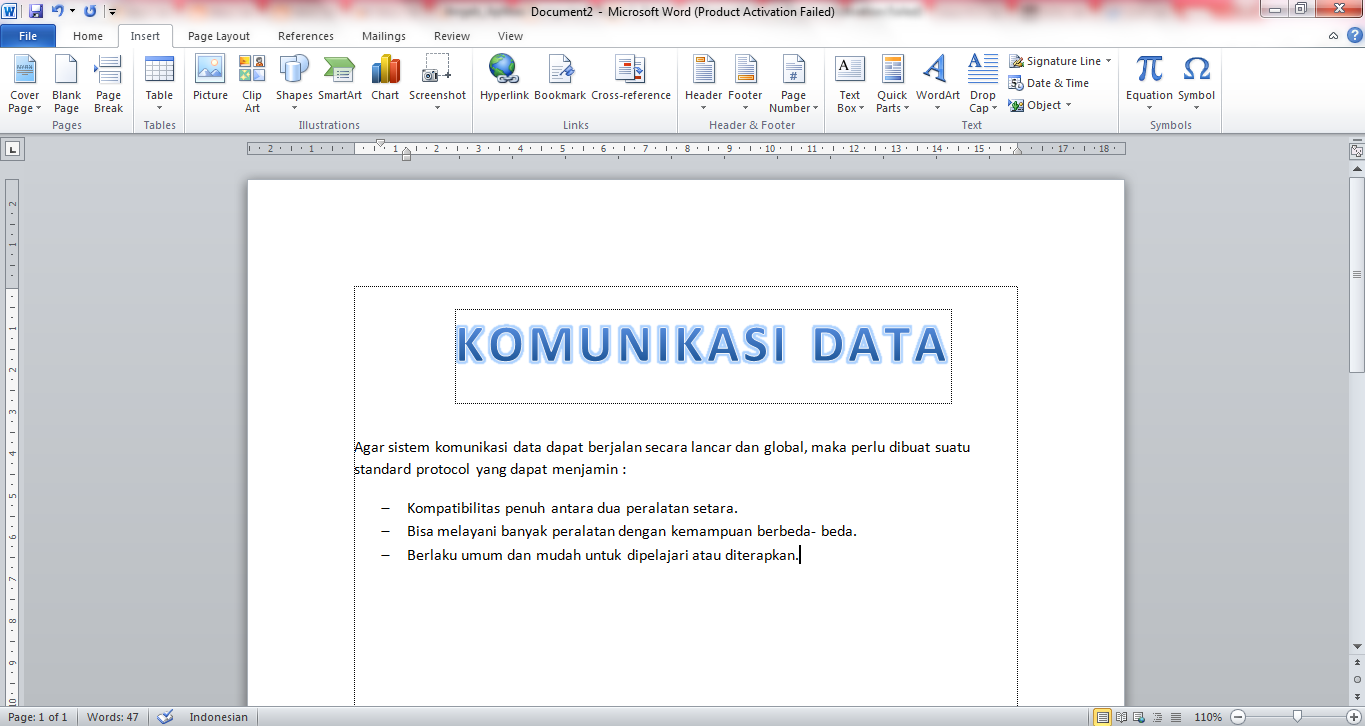
Task: Open the Table insert menu
Action: click(159, 84)
